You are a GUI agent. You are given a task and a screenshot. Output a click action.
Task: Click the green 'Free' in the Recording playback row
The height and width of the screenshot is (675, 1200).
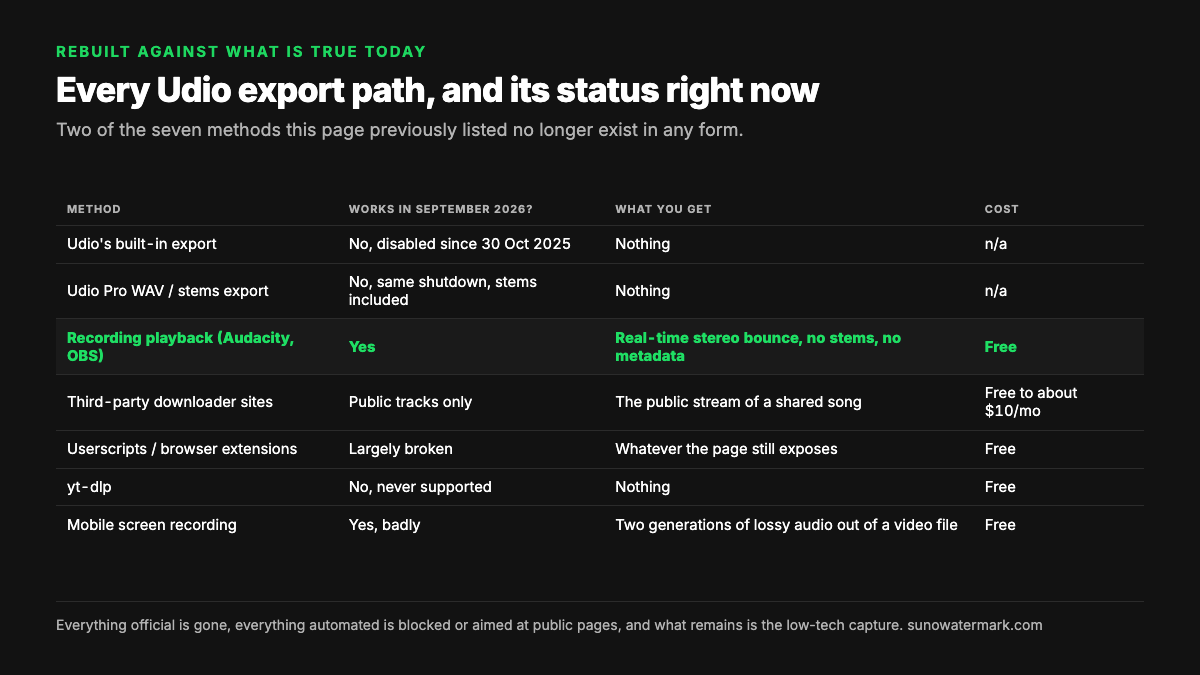(1000, 347)
